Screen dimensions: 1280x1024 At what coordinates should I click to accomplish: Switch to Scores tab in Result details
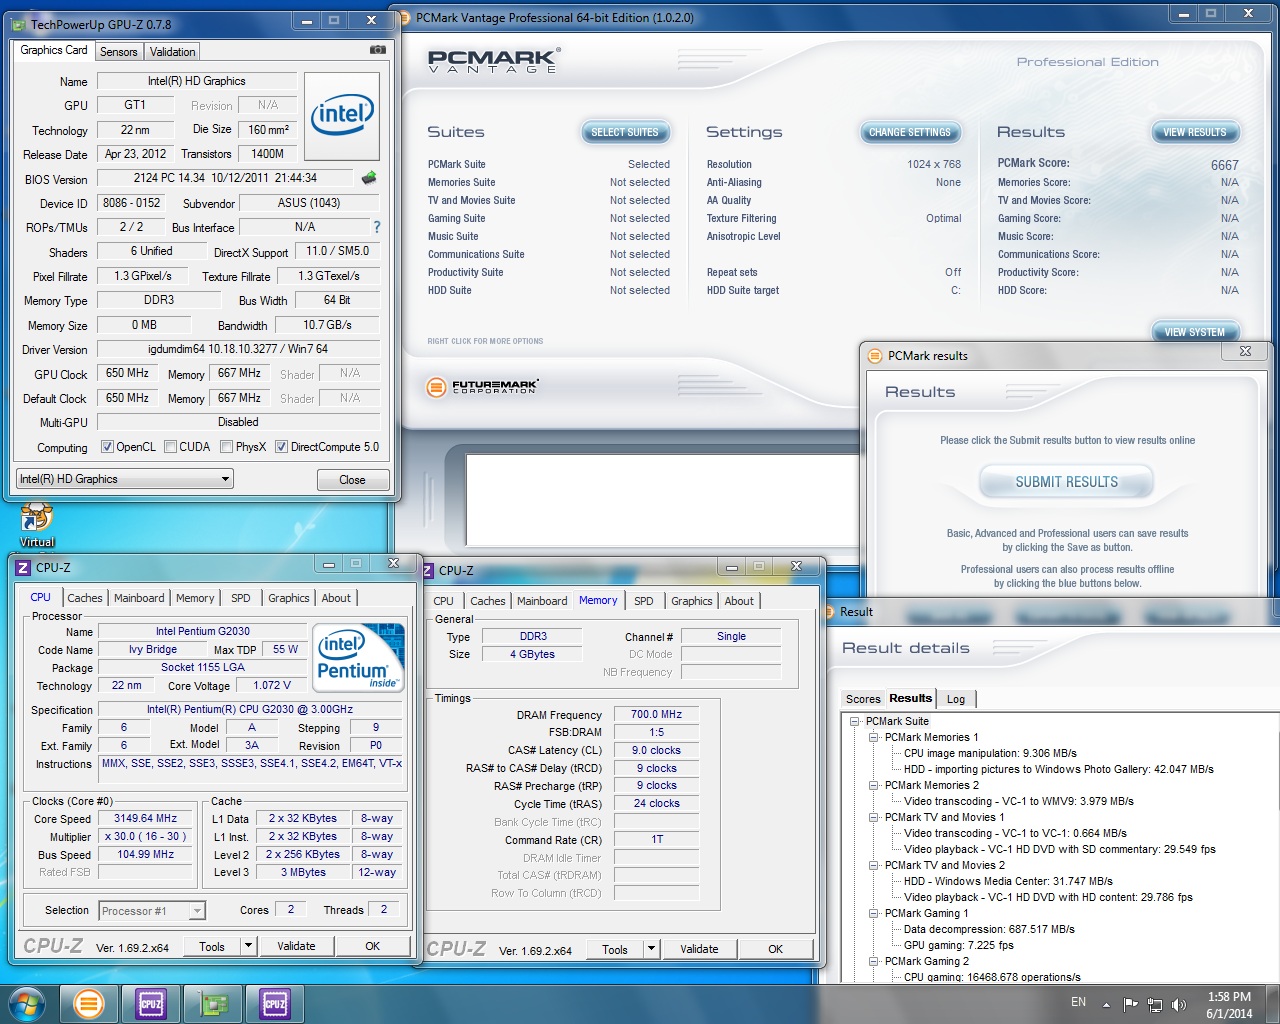point(862,699)
